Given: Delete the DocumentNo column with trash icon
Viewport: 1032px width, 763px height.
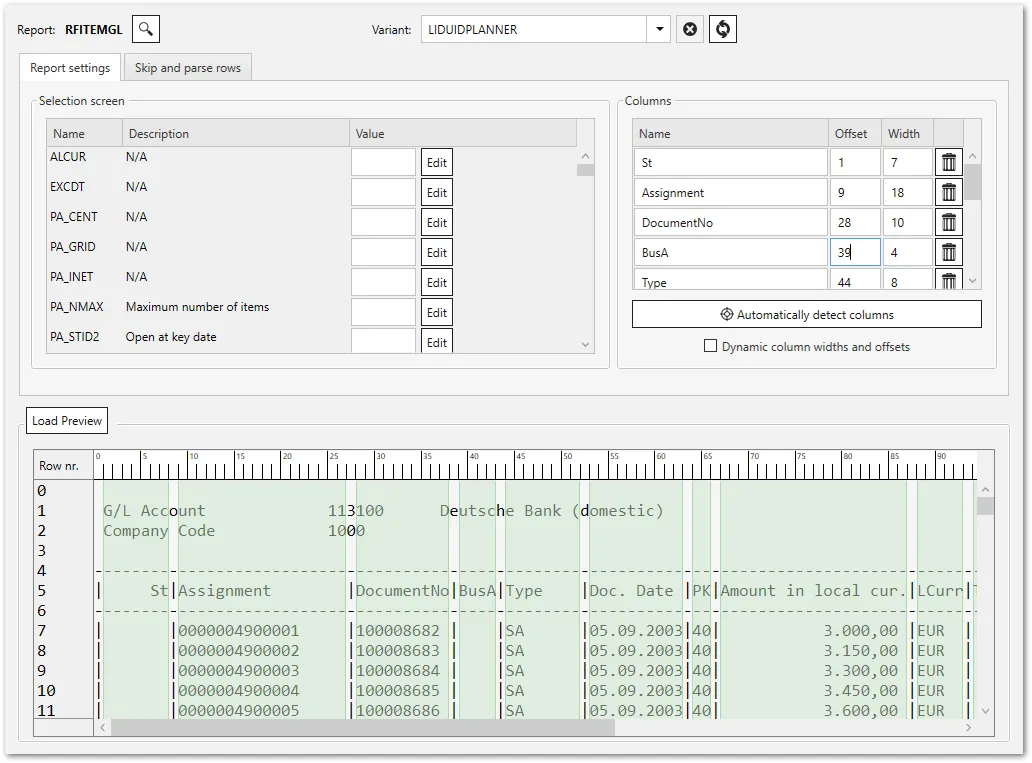Looking at the screenshot, I should tap(948, 223).
